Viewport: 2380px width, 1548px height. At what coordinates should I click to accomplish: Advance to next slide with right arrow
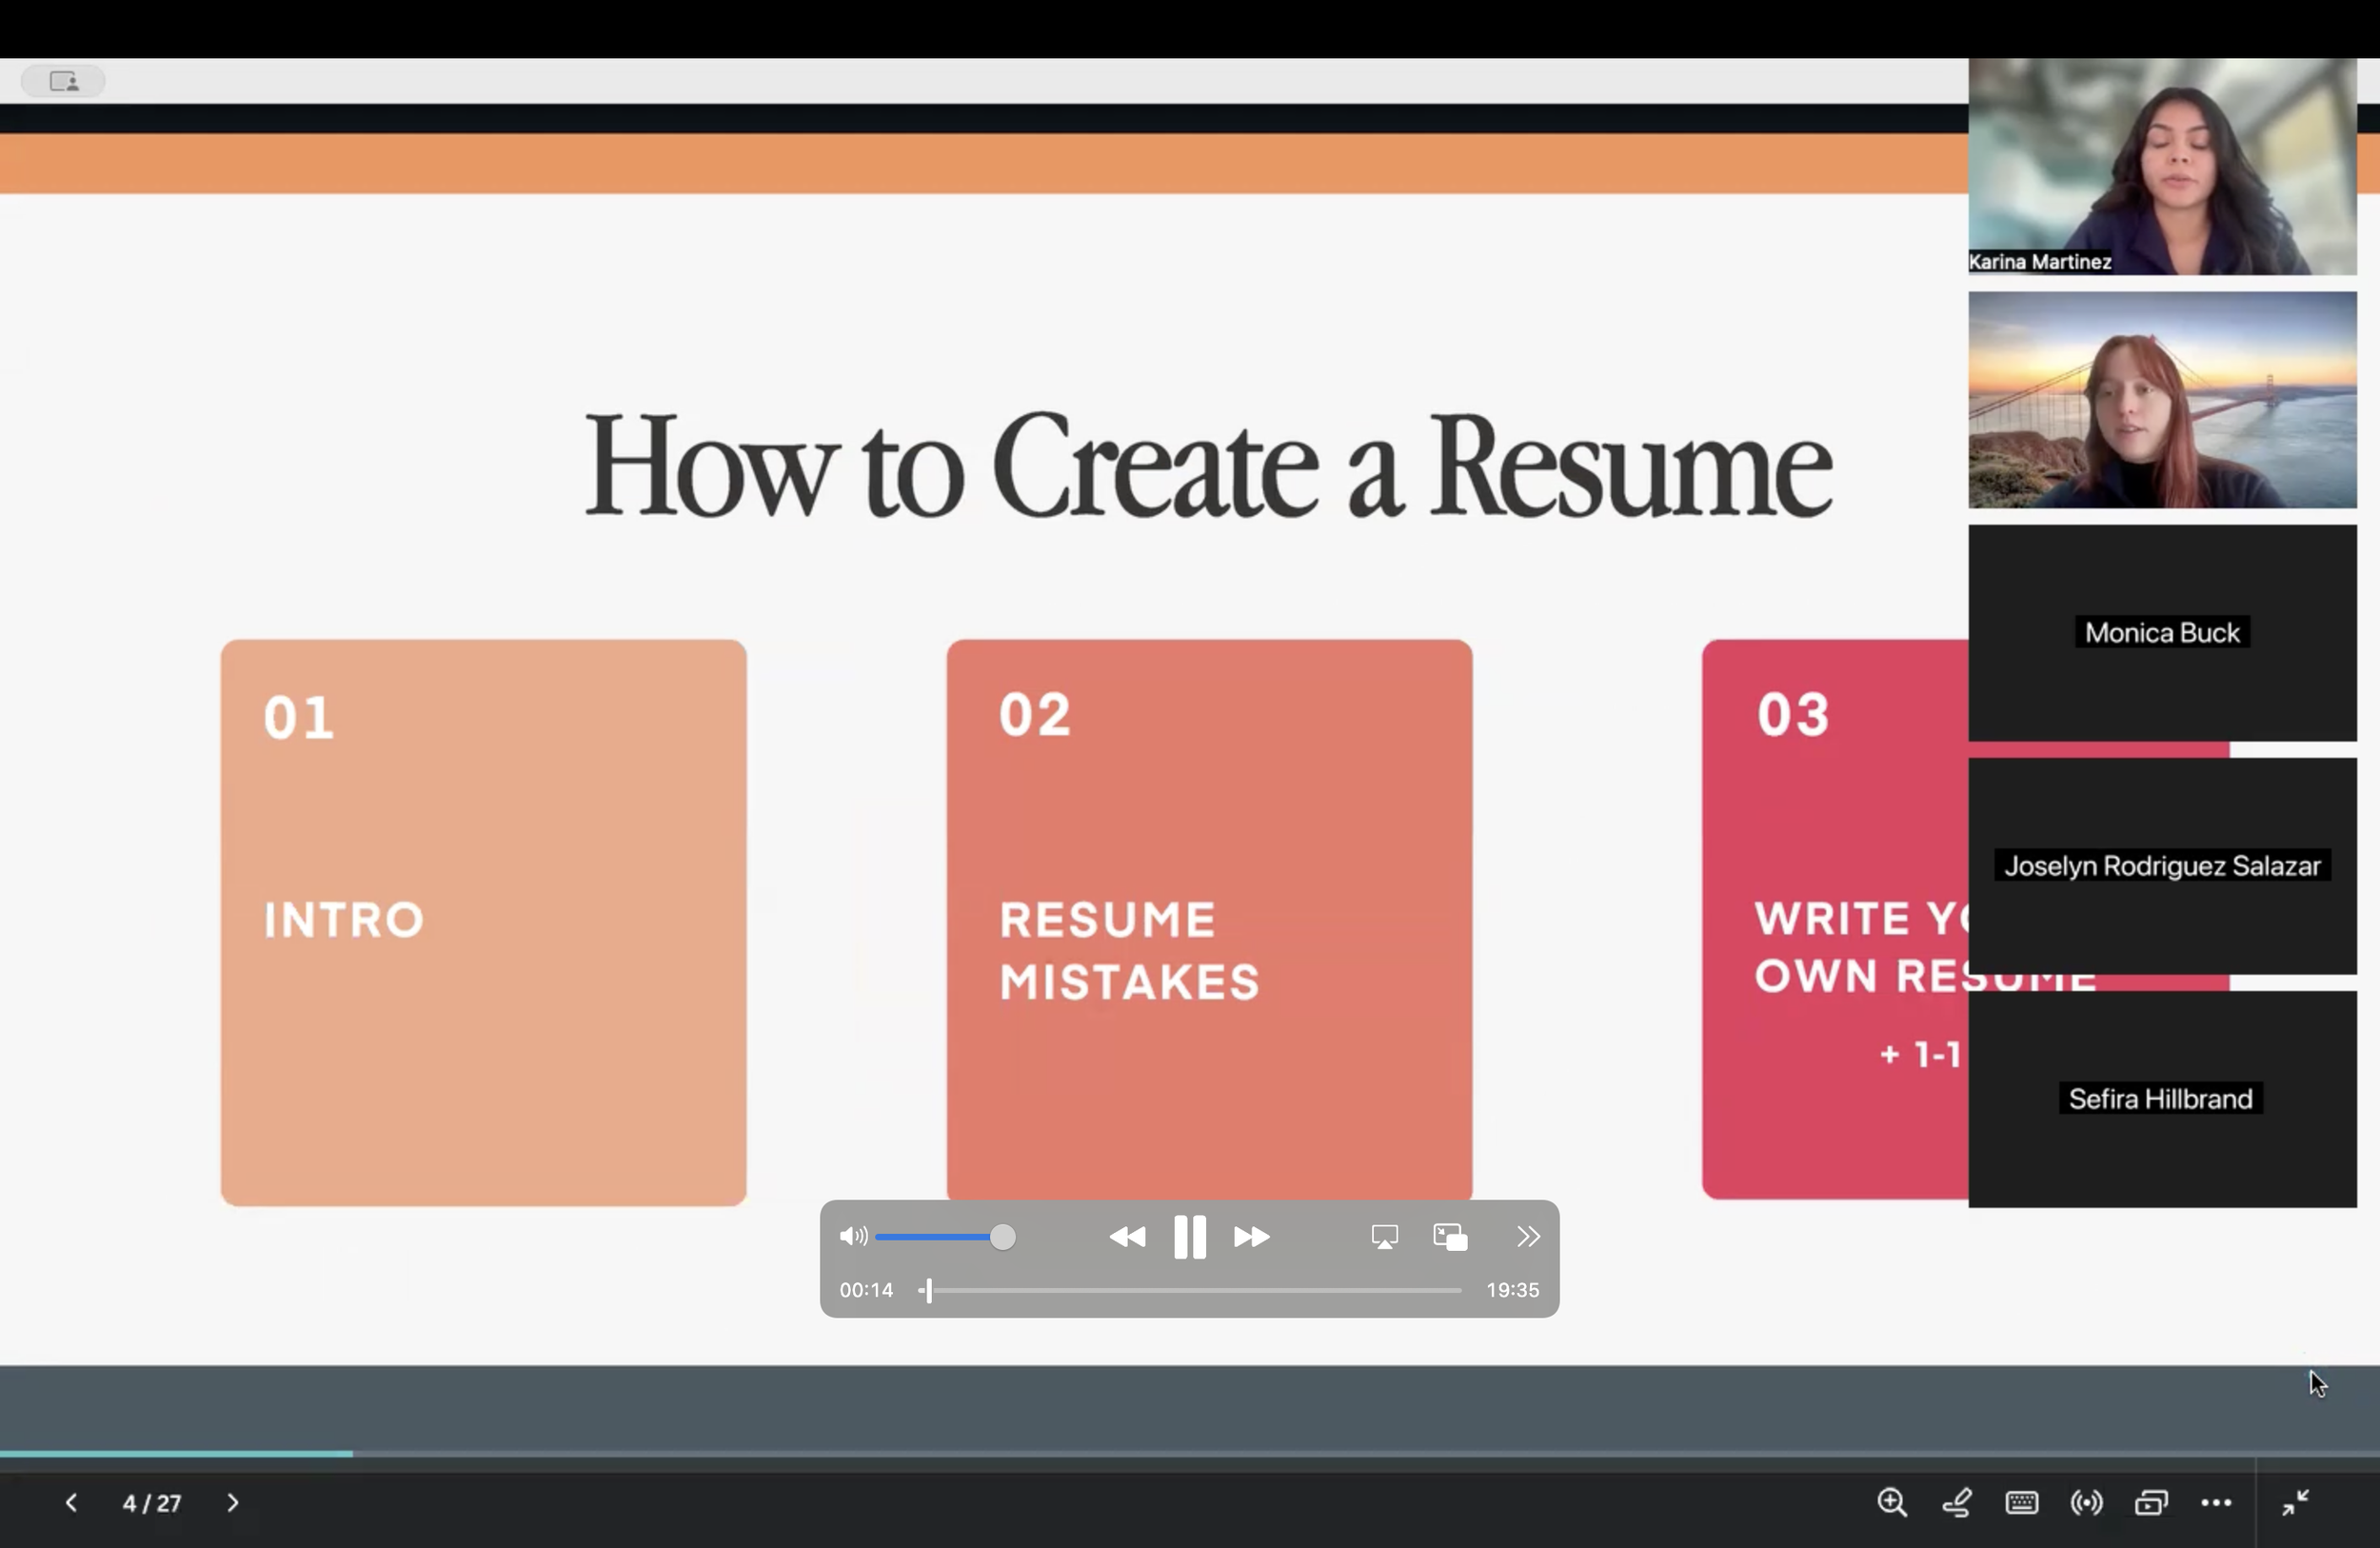click(x=233, y=1502)
